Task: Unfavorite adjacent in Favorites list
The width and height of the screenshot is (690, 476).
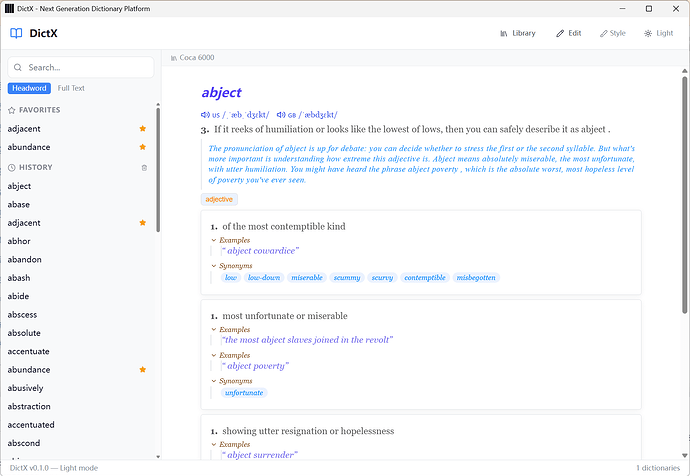Action: pyautogui.click(x=143, y=128)
